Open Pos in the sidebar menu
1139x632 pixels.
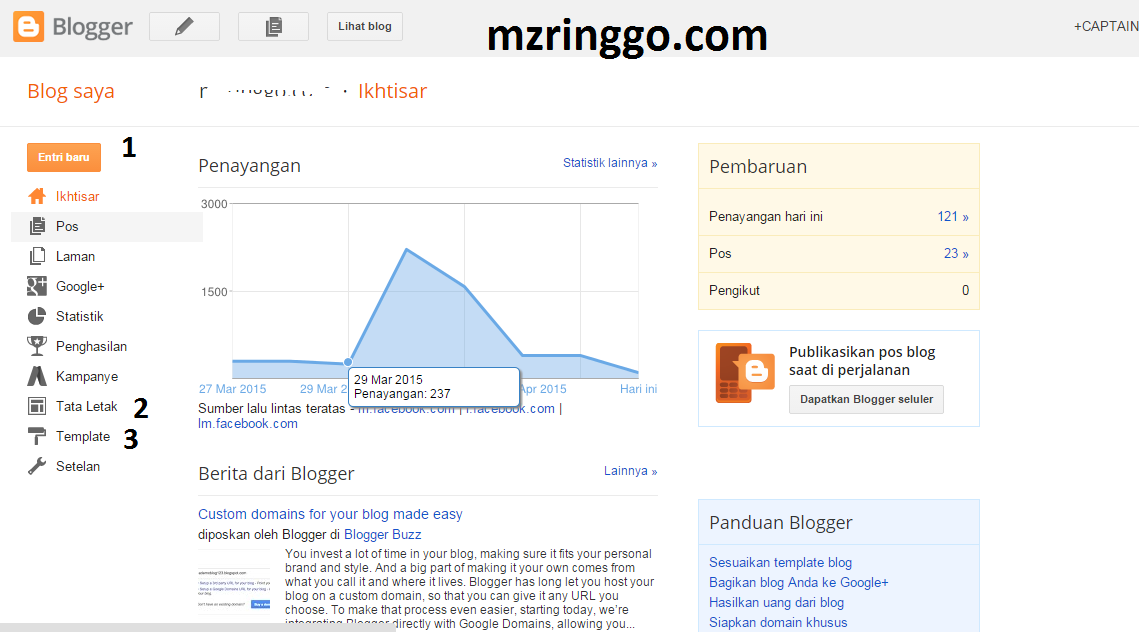tap(67, 227)
